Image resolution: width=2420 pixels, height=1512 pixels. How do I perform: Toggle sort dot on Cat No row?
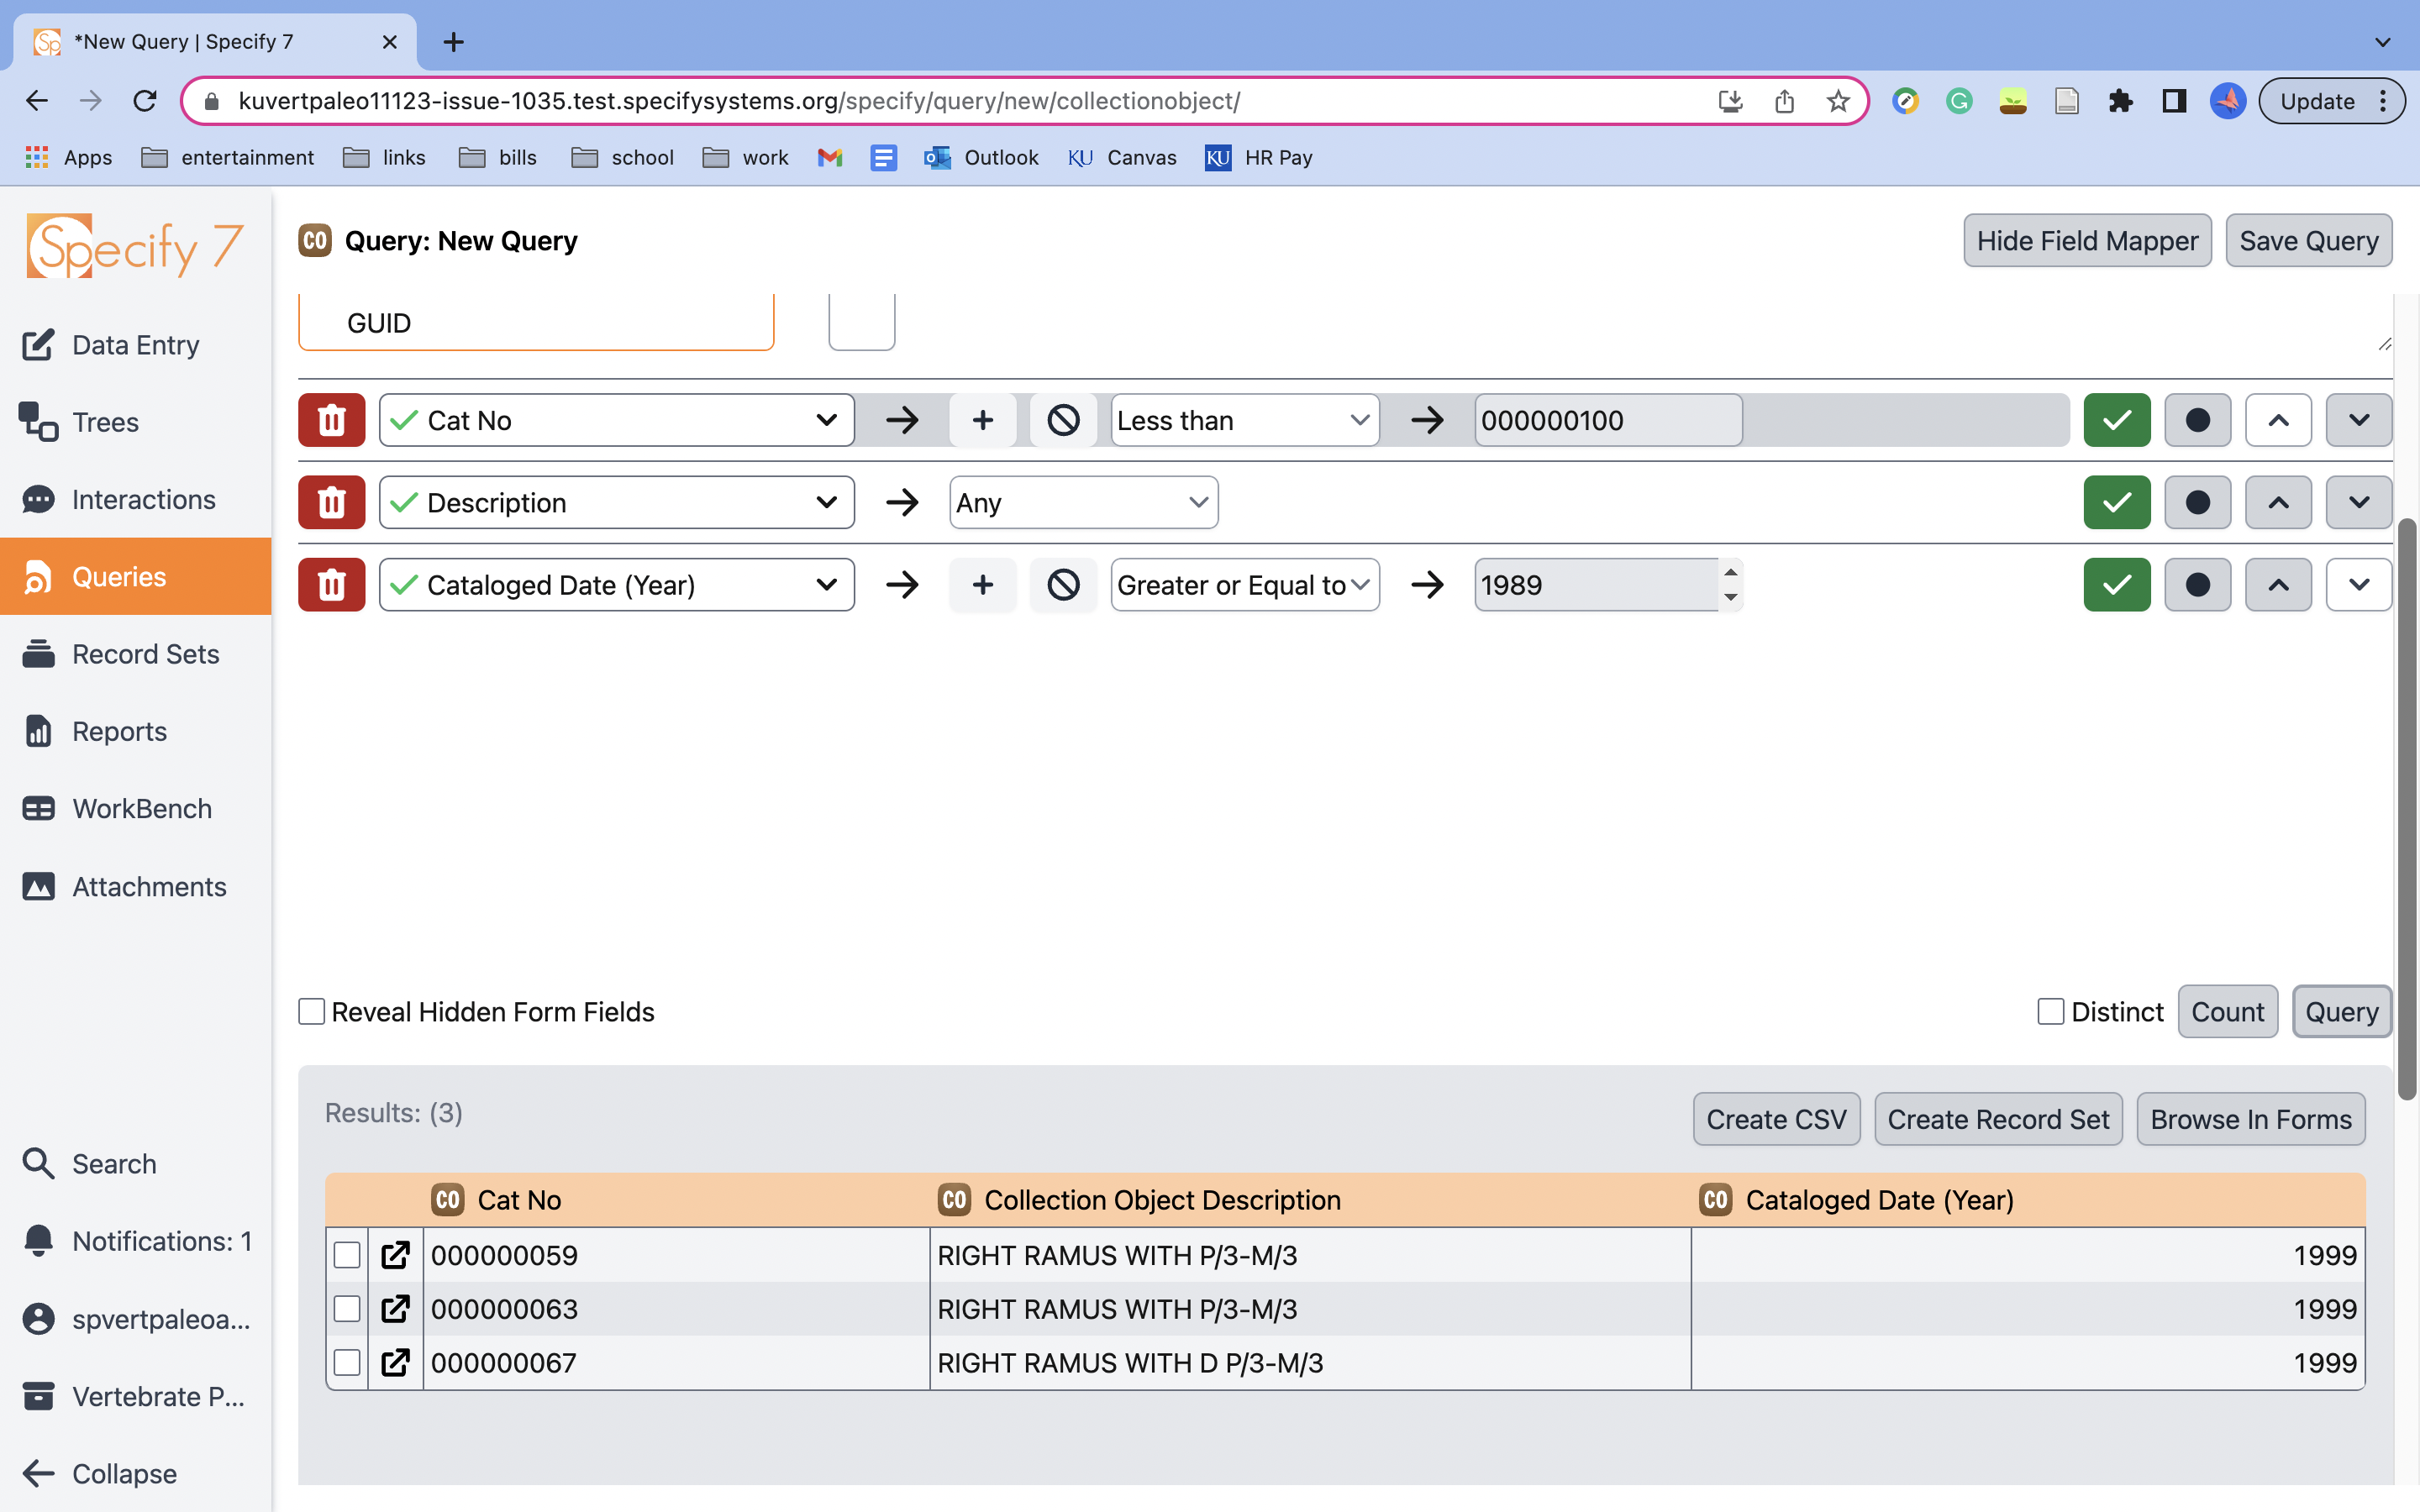2197,420
